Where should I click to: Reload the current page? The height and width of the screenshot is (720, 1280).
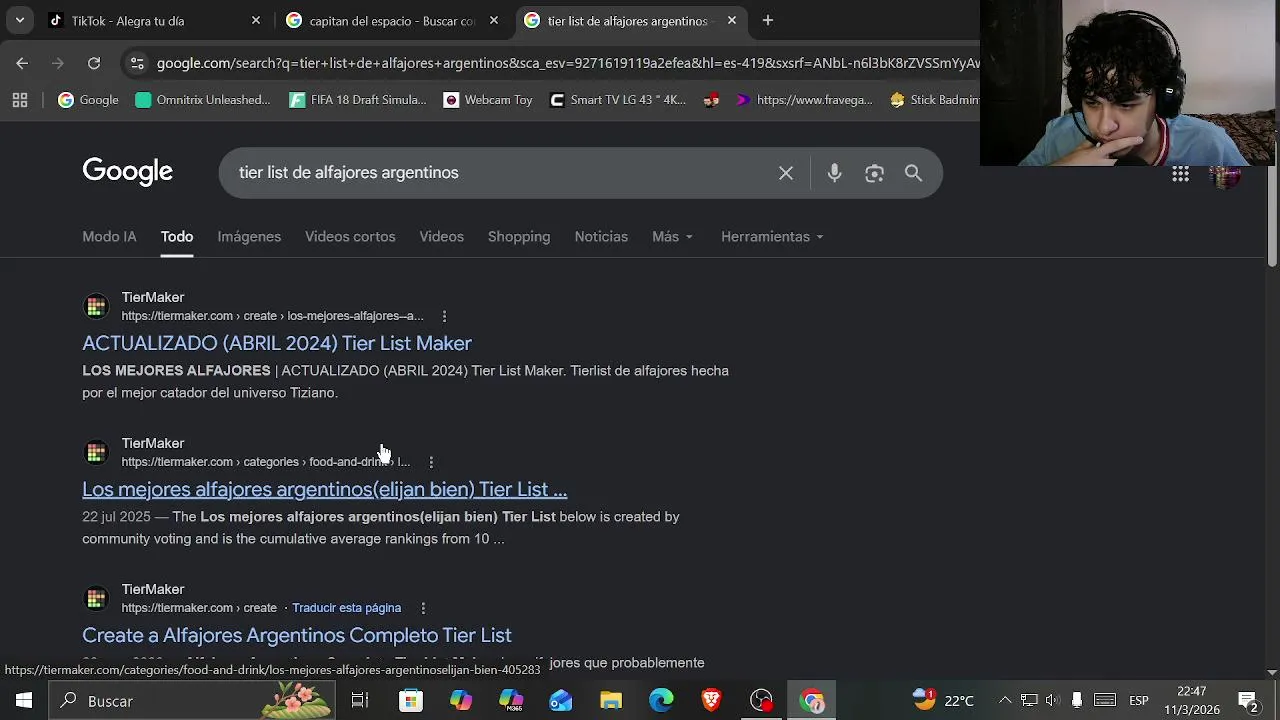coord(93,63)
